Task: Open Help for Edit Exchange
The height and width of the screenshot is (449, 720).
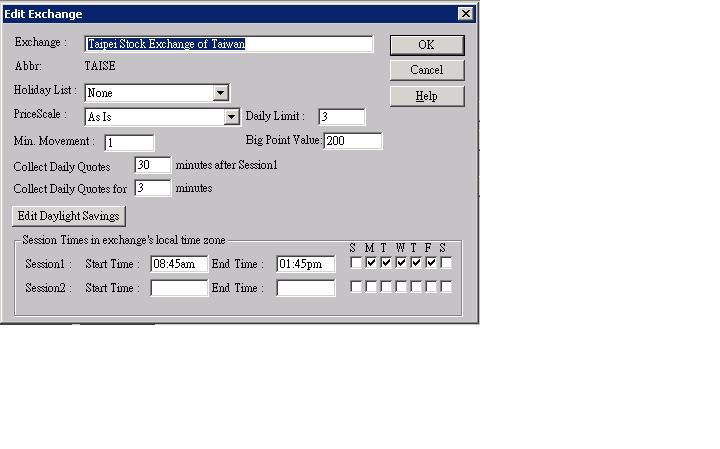Action: tap(427, 96)
